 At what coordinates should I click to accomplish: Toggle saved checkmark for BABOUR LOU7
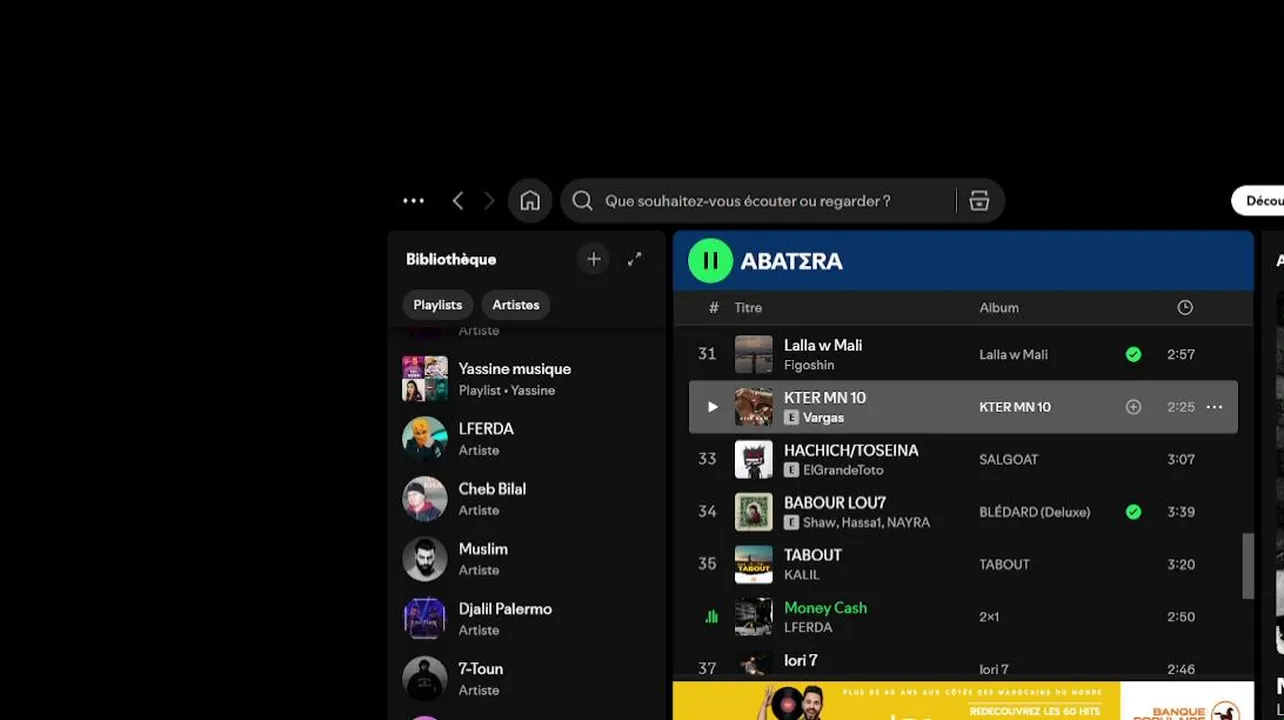tap(1133, 512)
